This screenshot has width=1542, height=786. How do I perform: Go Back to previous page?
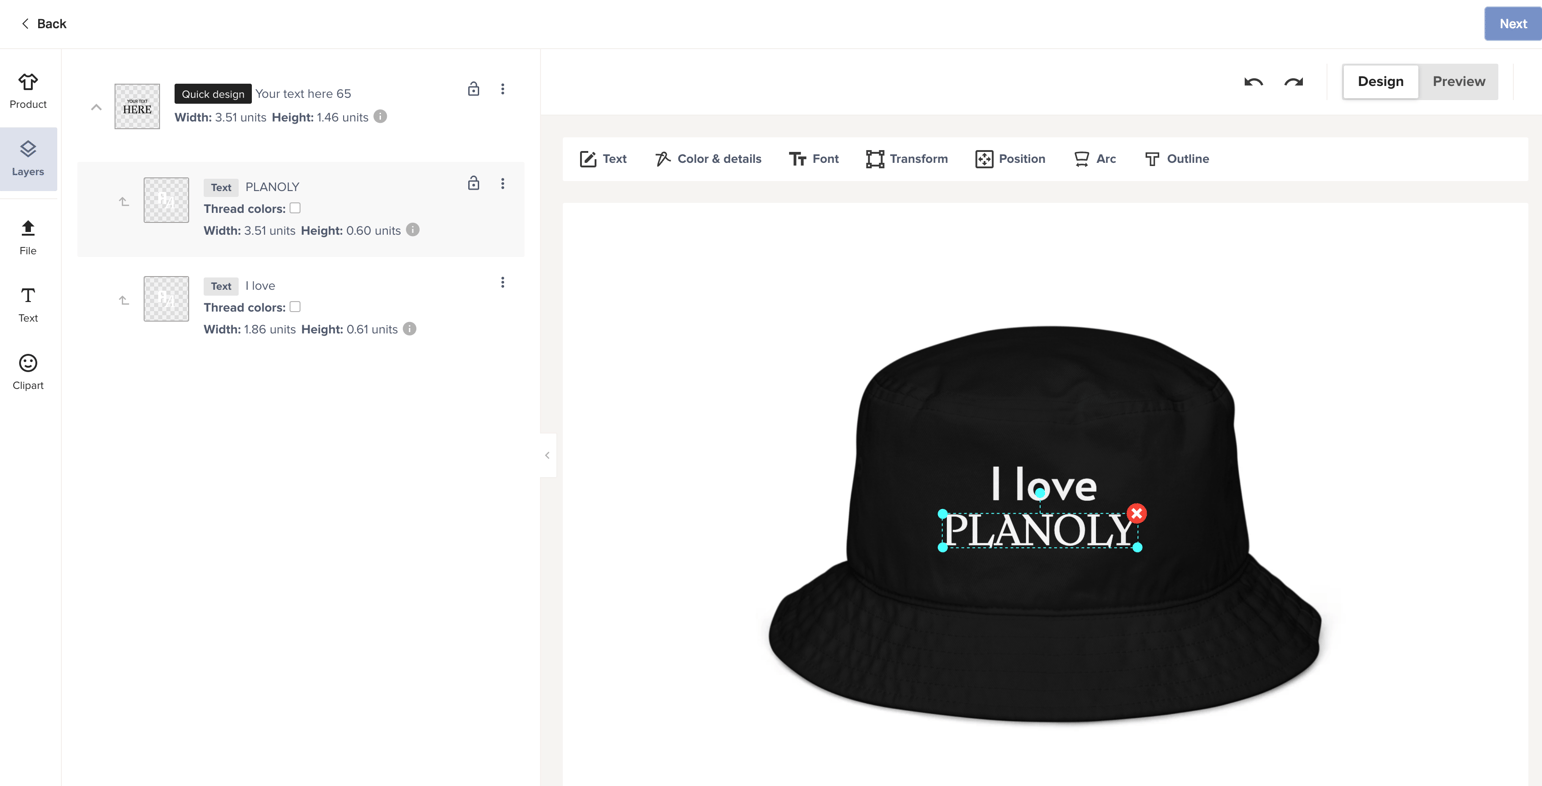tap(43, 24)
